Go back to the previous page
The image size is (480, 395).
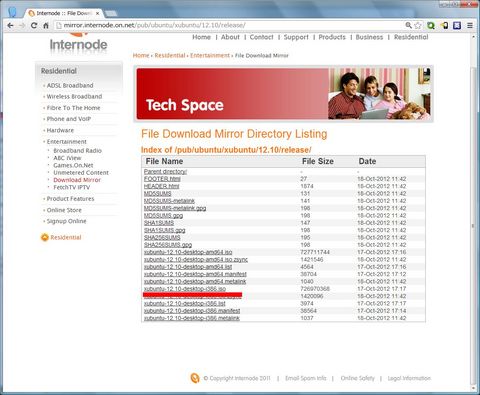coord(10,25)
